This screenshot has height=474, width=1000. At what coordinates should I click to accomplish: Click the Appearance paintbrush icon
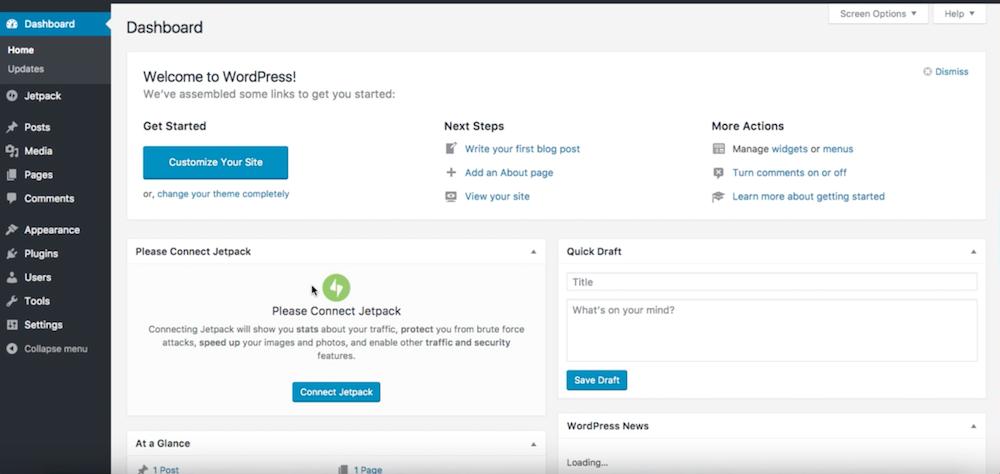pos(11,230)
